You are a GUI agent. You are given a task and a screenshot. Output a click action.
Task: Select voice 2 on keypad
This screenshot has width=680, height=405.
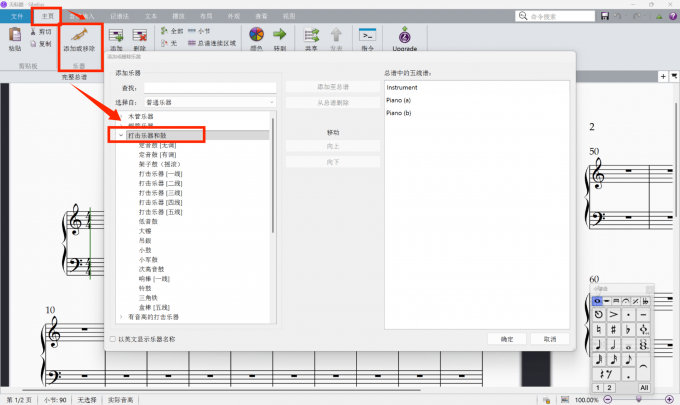(609, 388)
